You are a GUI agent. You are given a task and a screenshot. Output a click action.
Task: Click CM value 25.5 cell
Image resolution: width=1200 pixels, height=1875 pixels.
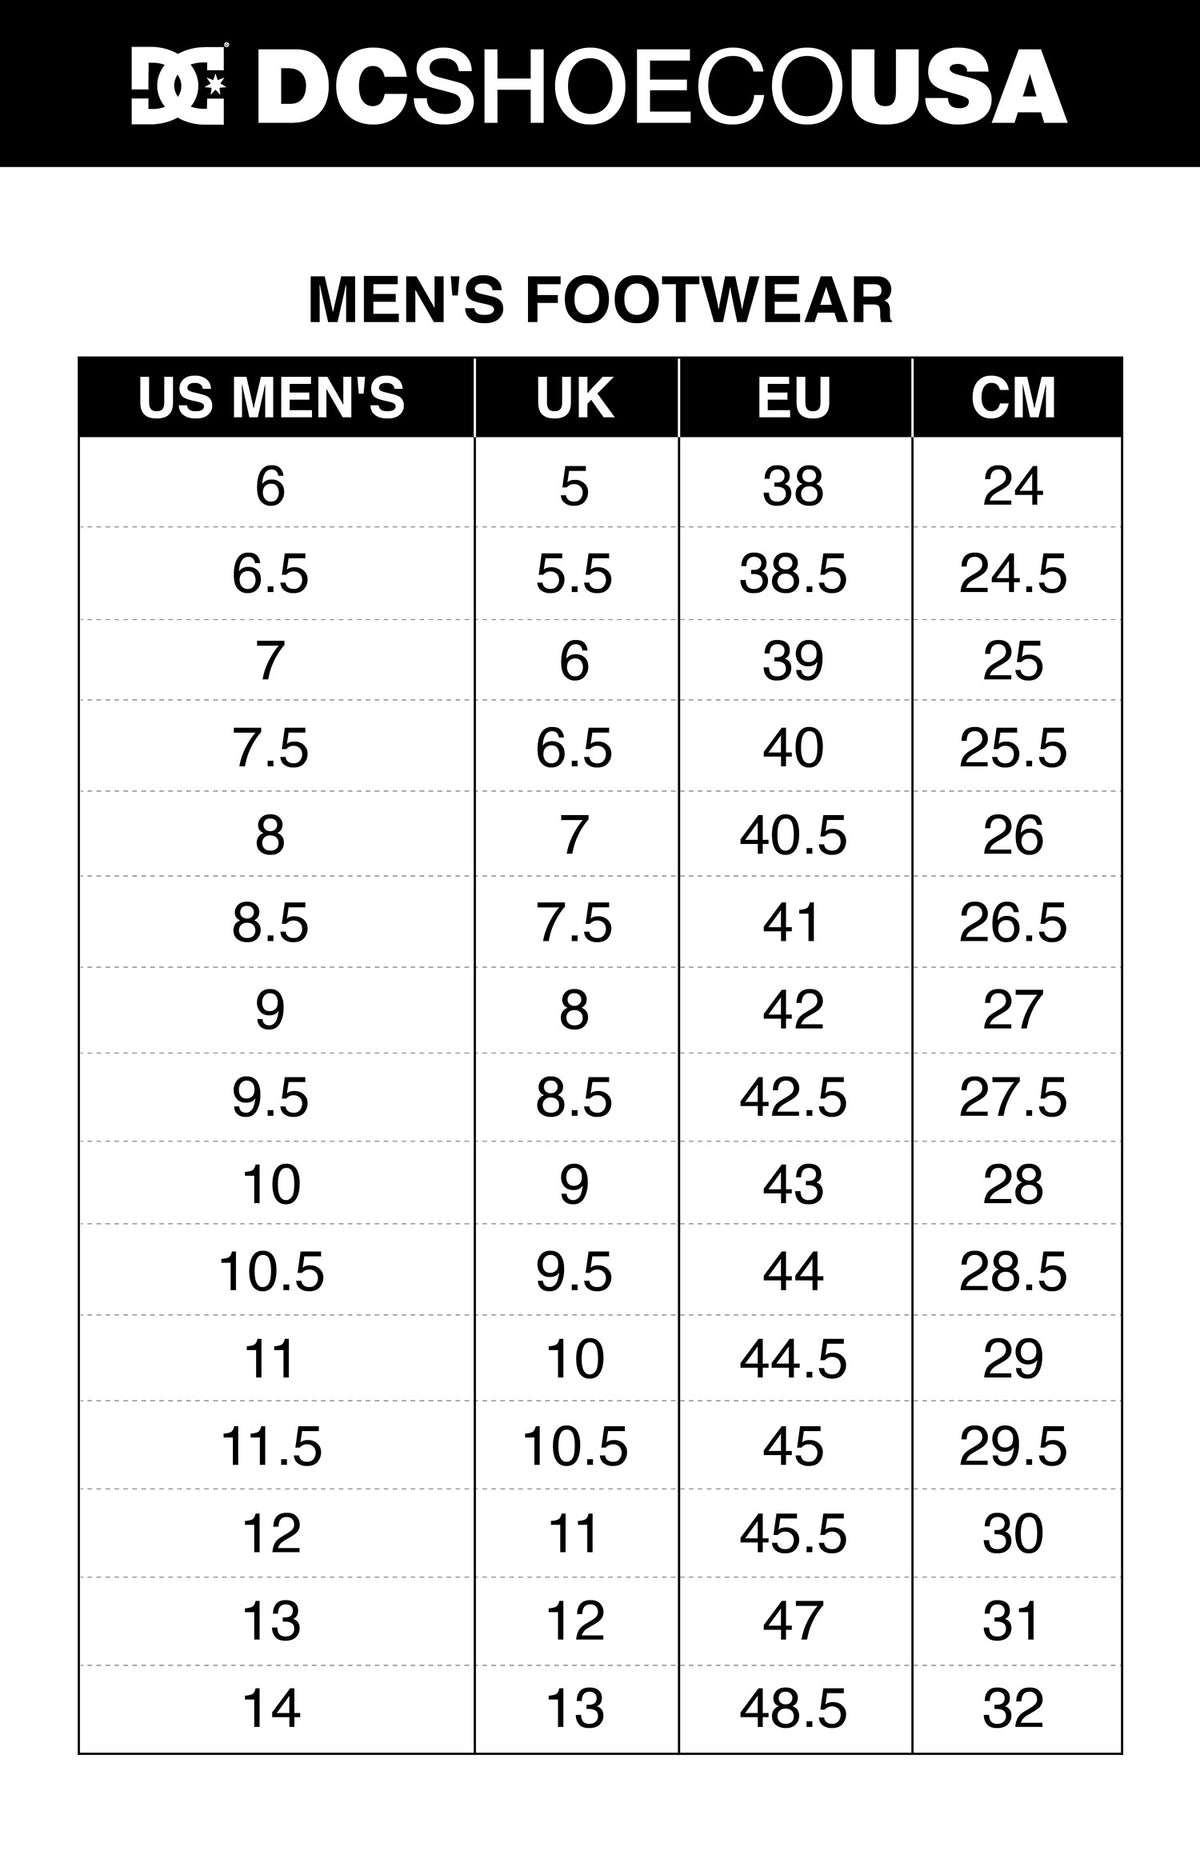pos(1017,747)
